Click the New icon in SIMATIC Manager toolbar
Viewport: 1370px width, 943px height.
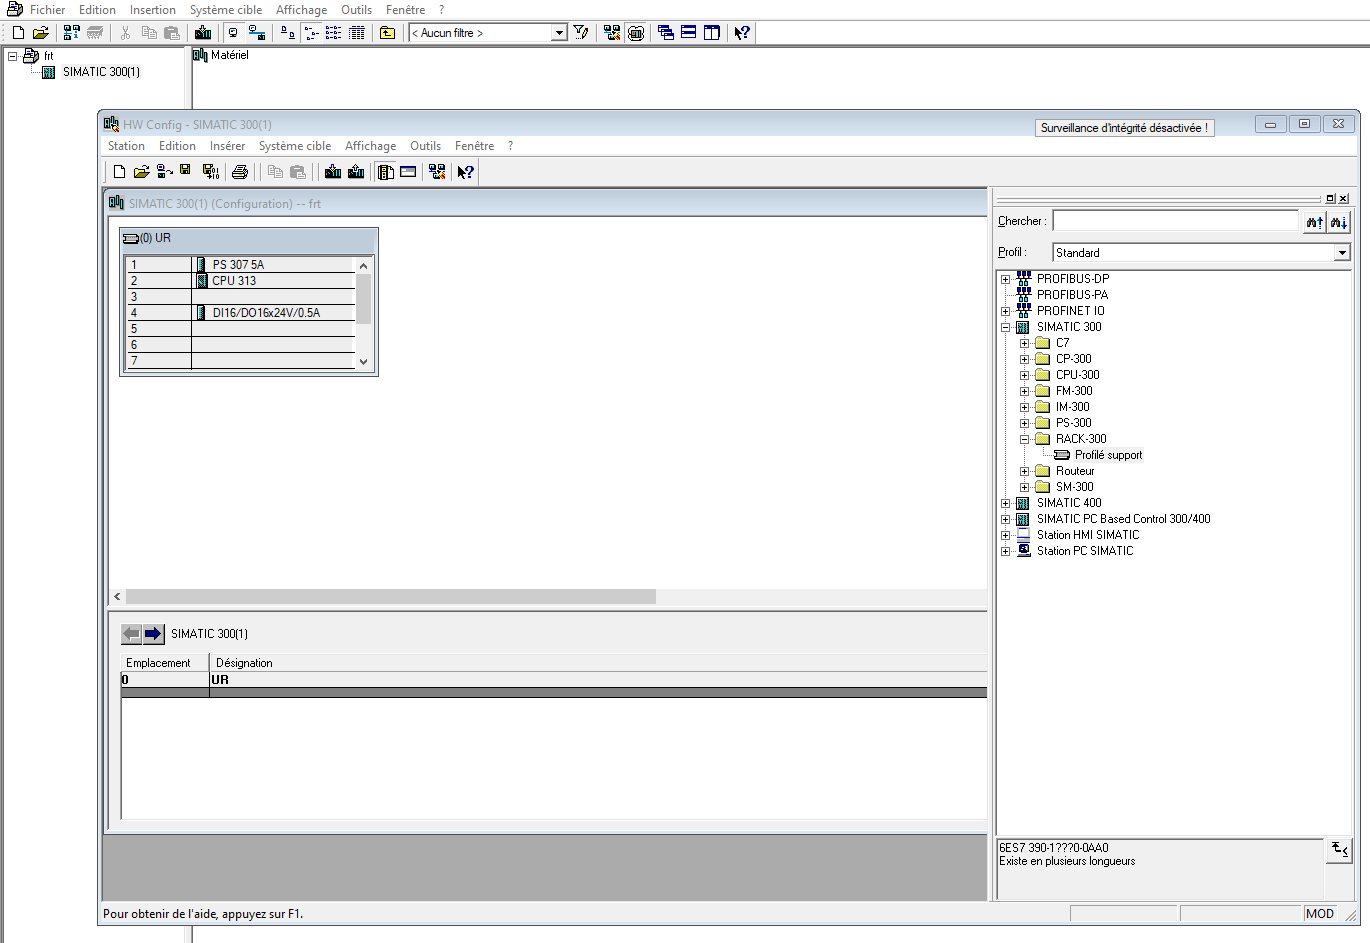18,33
